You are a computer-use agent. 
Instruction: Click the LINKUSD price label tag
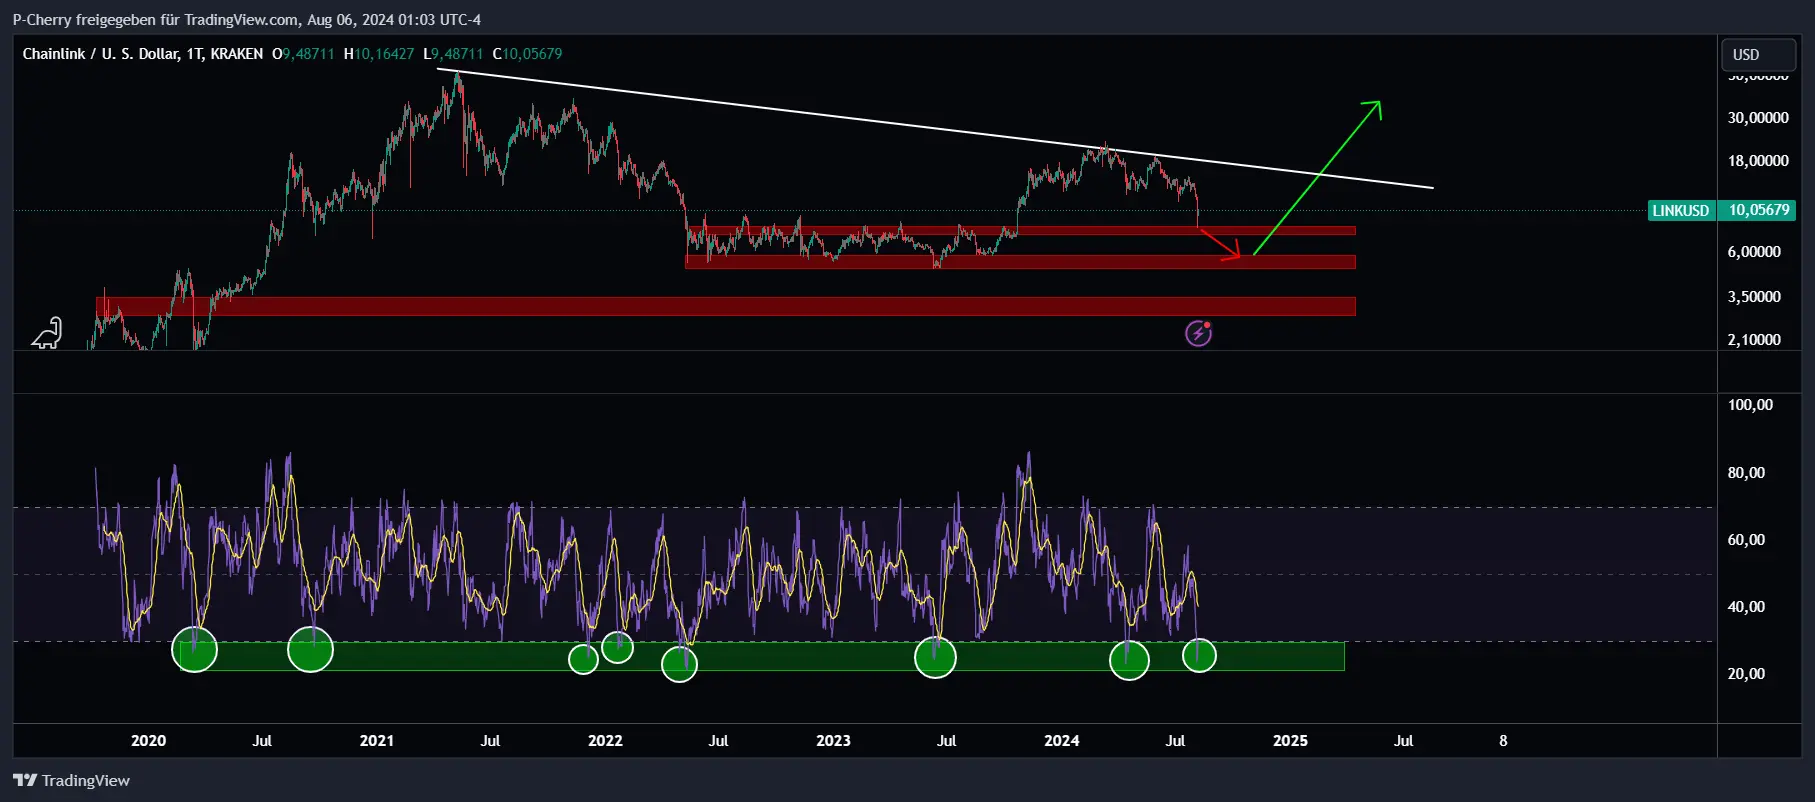click(1681, 210)
